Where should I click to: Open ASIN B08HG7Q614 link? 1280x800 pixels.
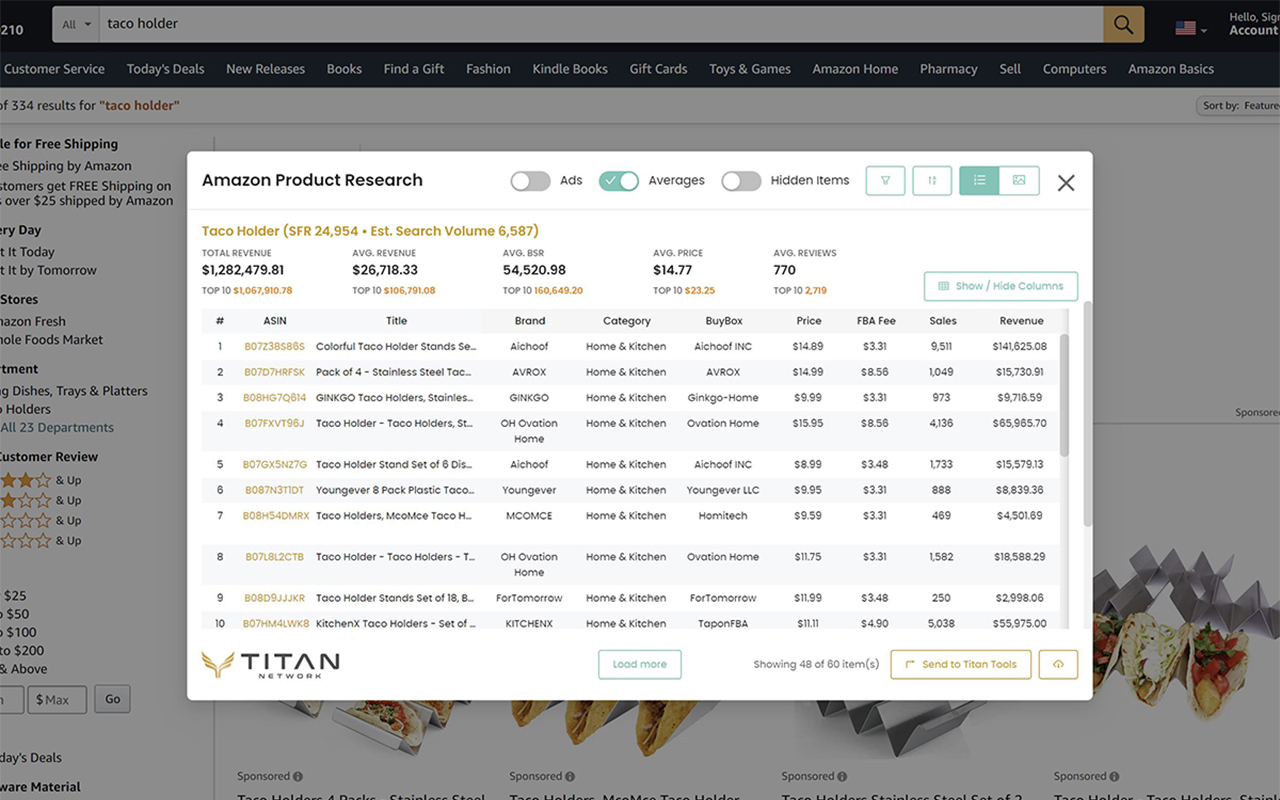274,398
